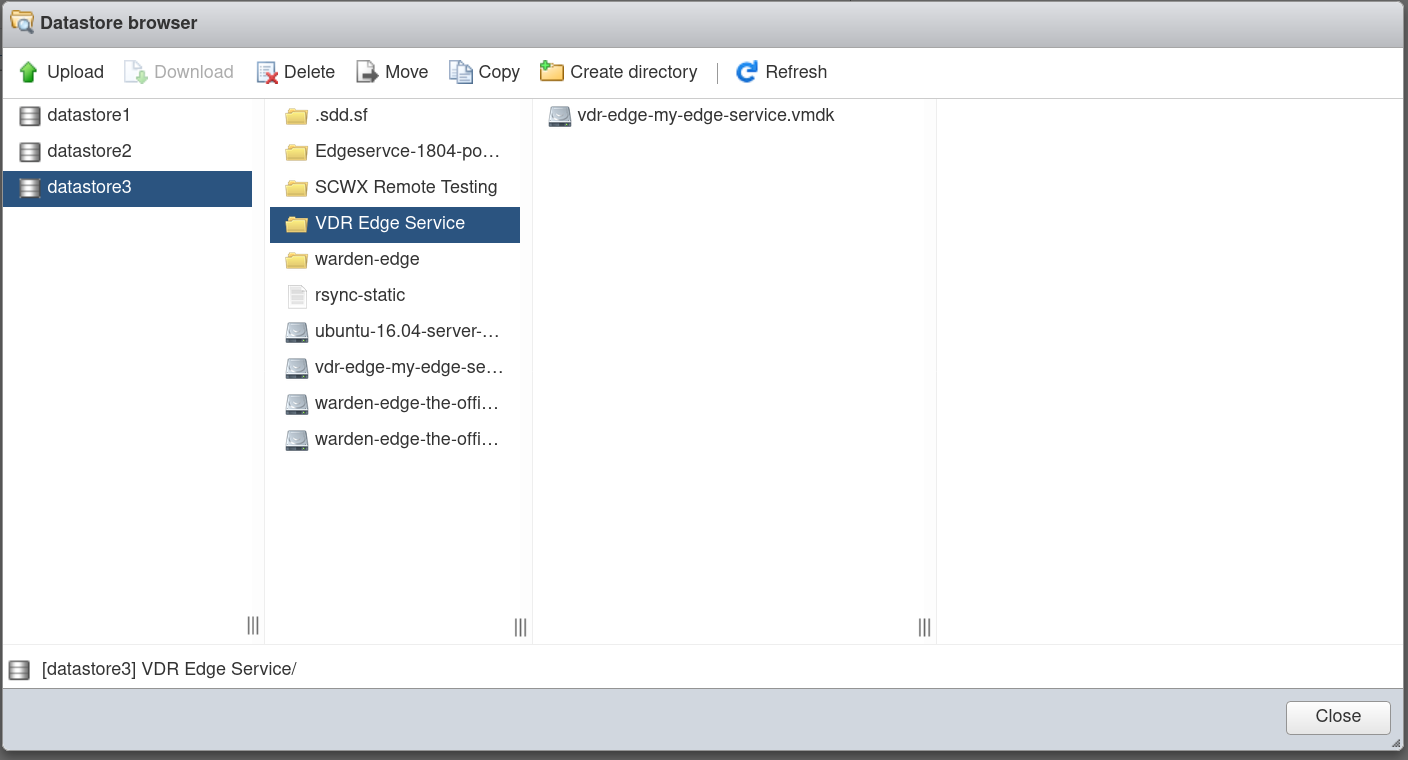The width and height of the screenshot is (1408, 760).
Task: Click the Delete icon with red X
Action: 266,72
